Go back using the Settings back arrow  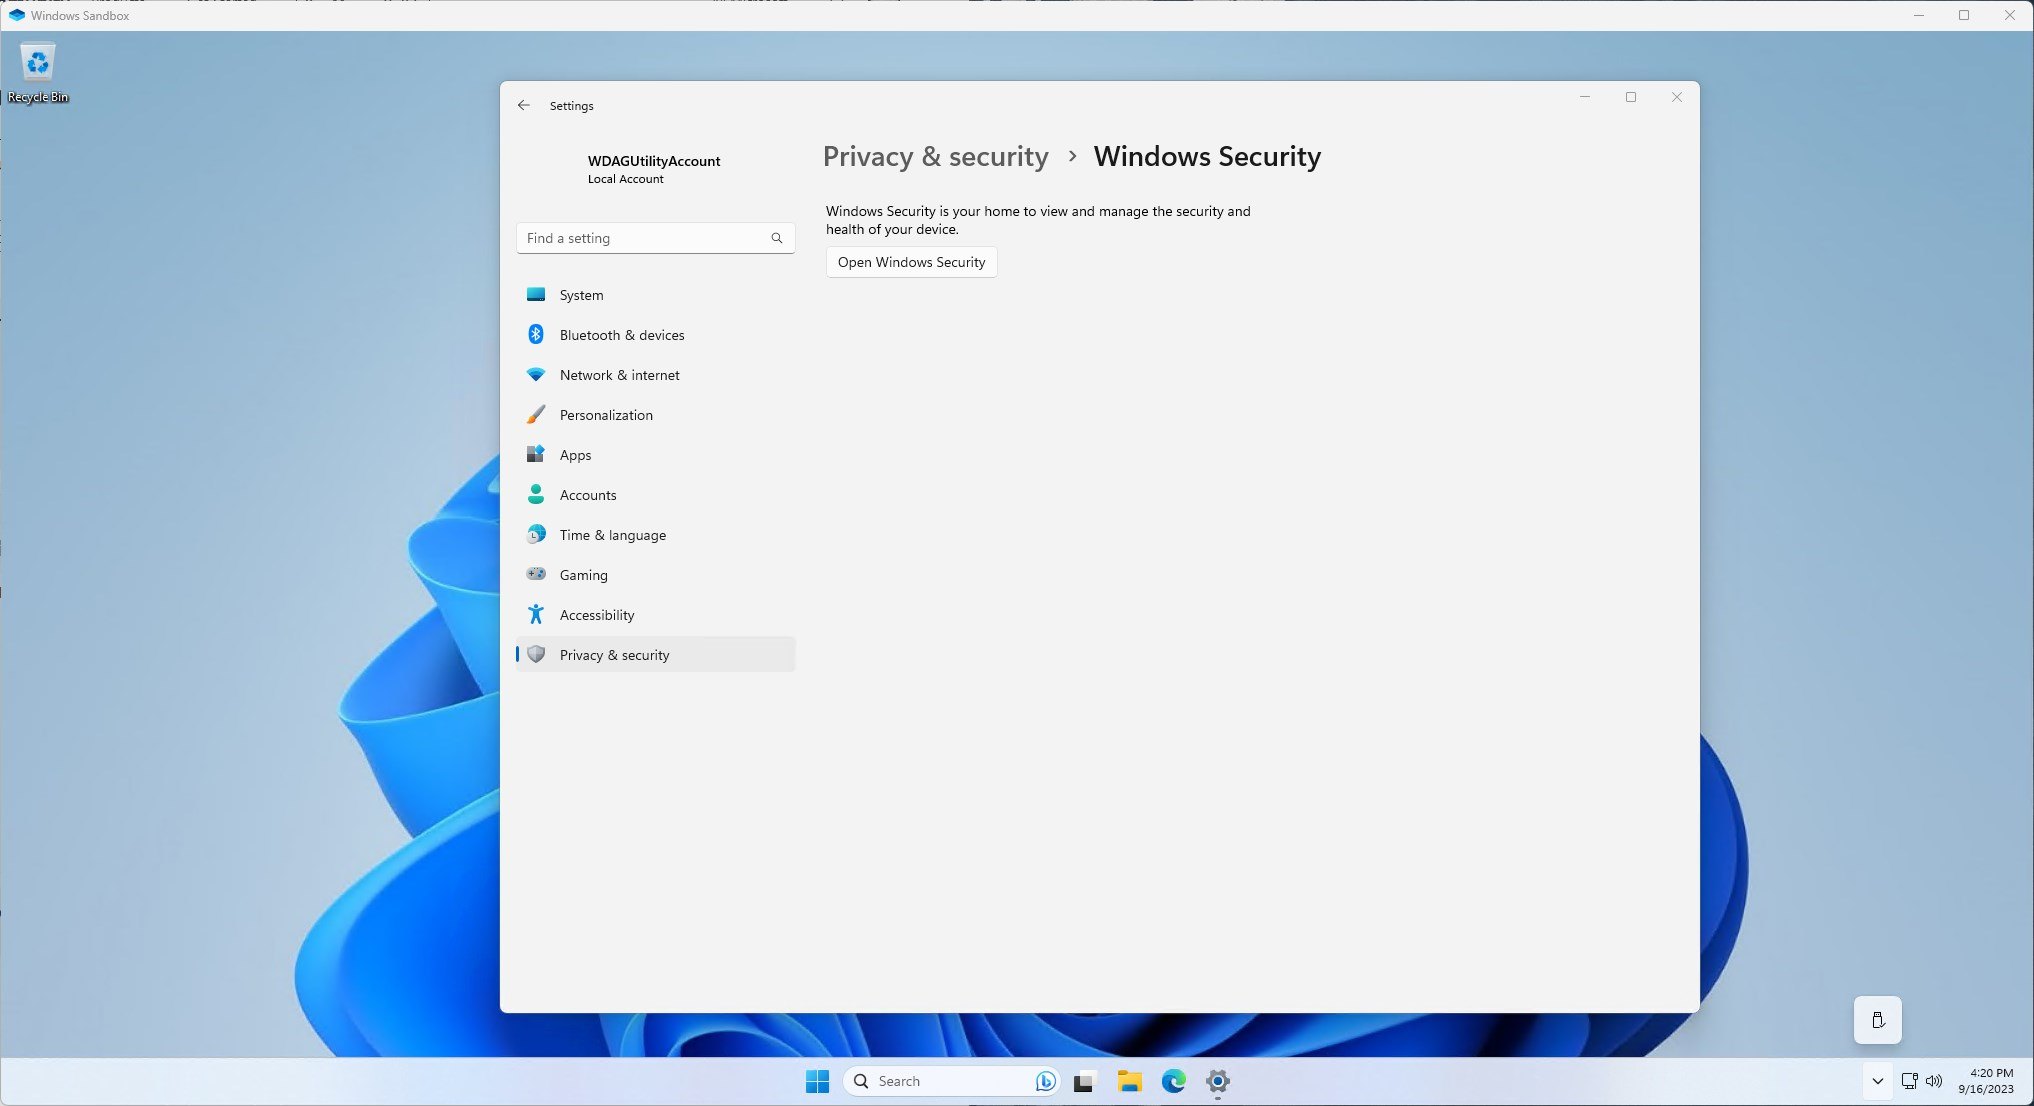[524, 105]
